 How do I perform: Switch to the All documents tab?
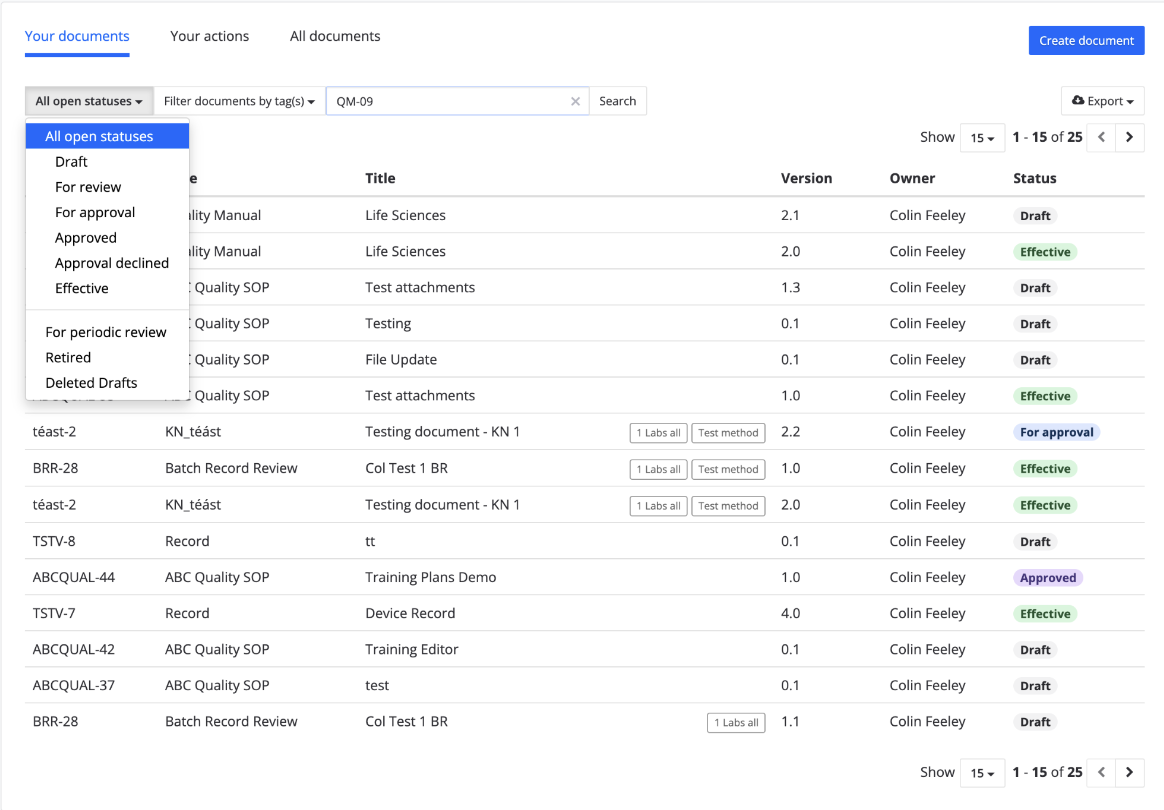[335, 36]
